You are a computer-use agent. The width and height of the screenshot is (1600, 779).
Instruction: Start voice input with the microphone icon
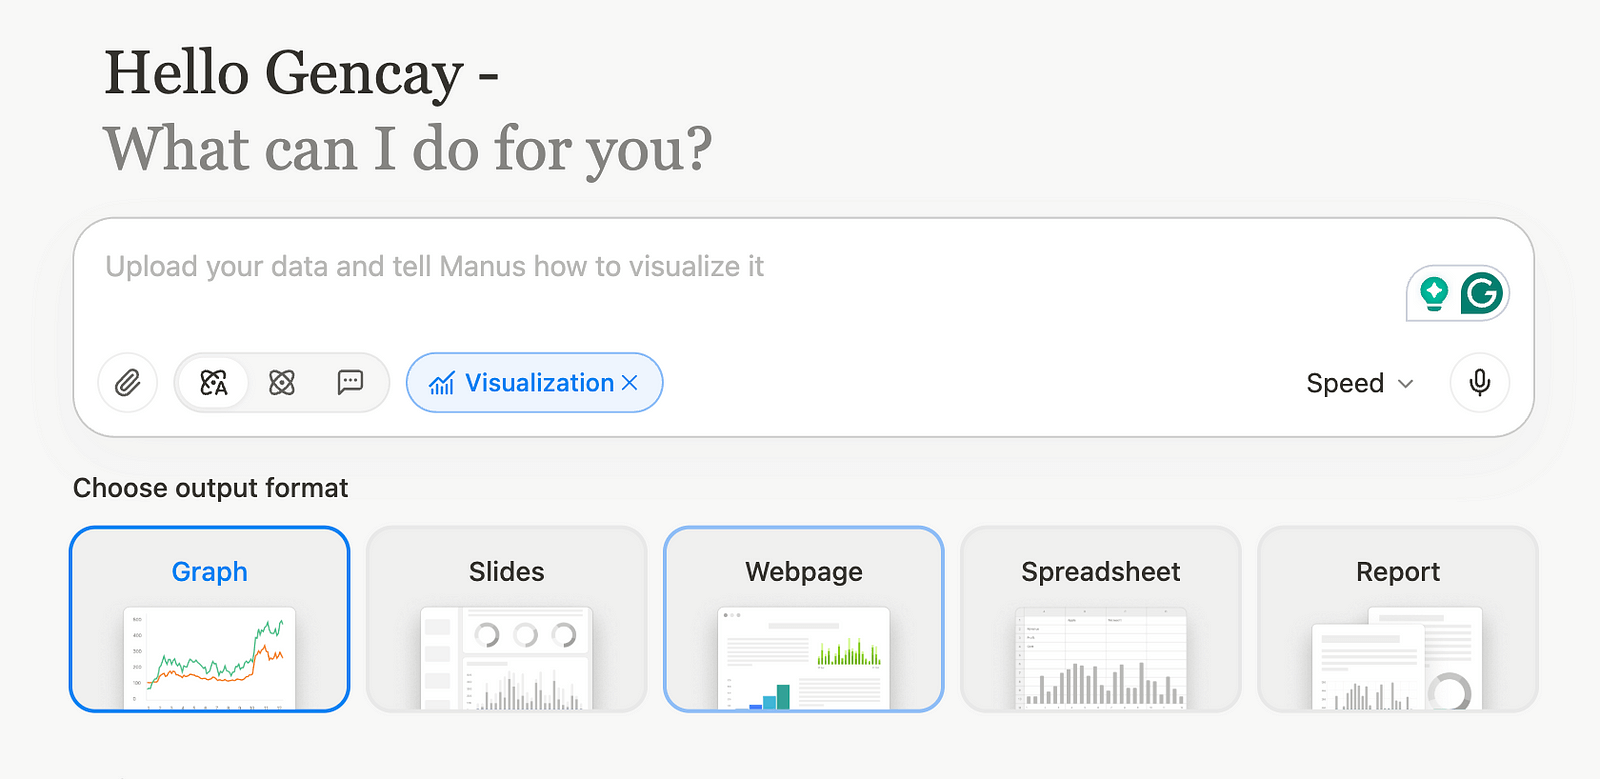[1480, 382]
